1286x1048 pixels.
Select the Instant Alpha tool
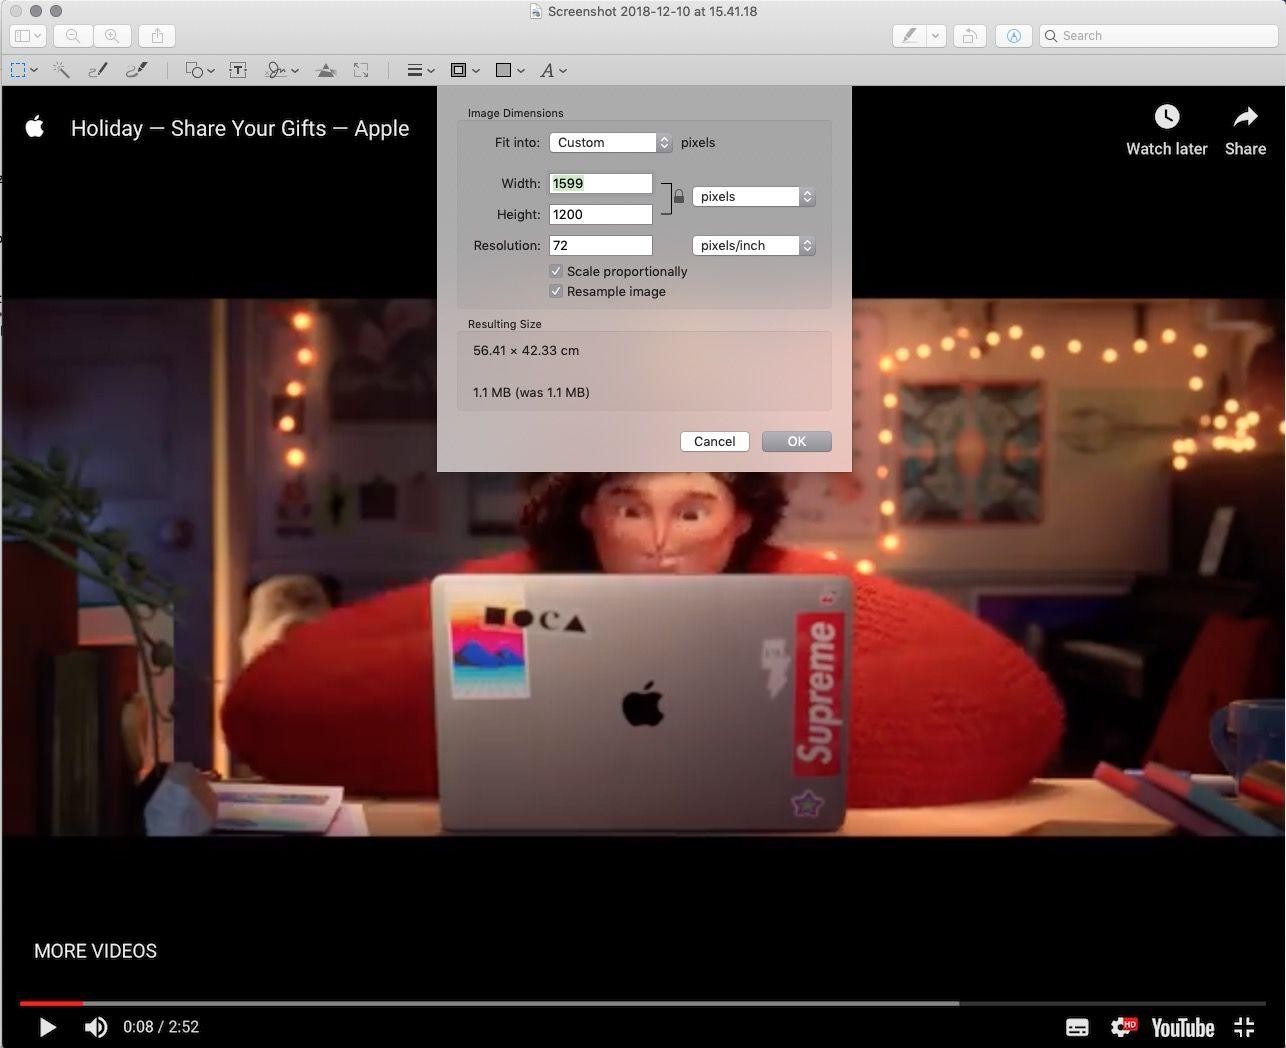click(61, 69)
